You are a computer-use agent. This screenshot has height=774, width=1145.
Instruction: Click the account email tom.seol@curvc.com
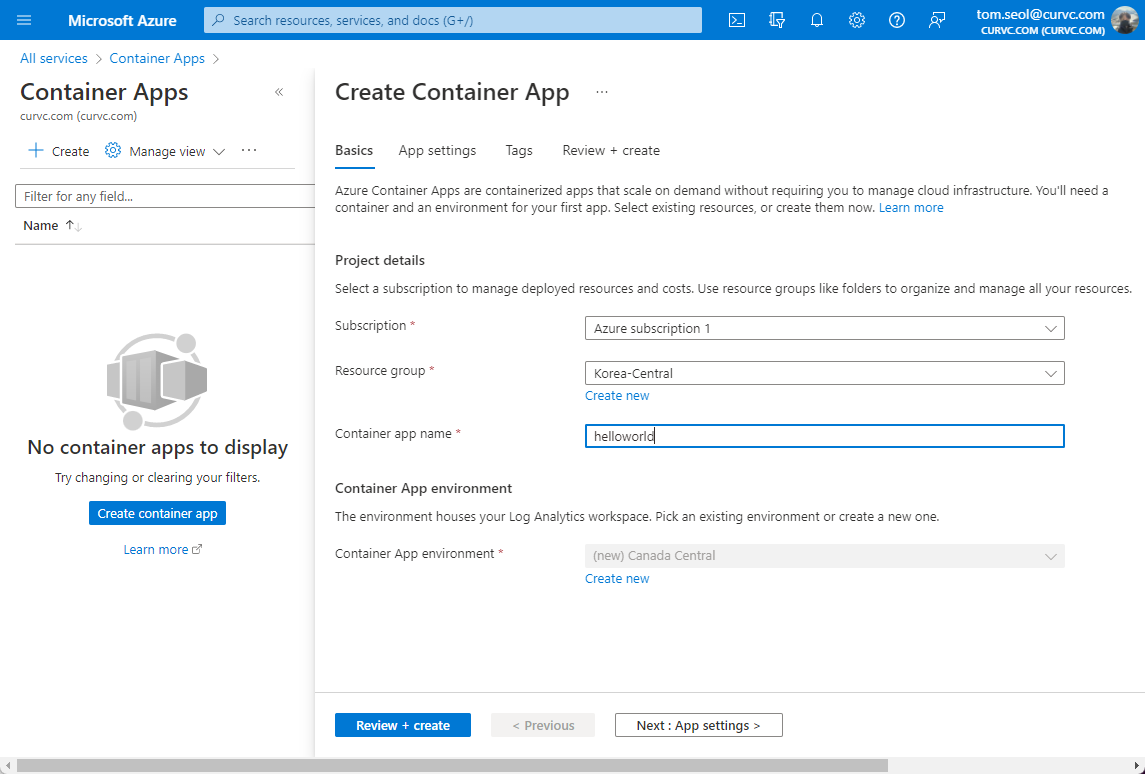pos(1041,14)
